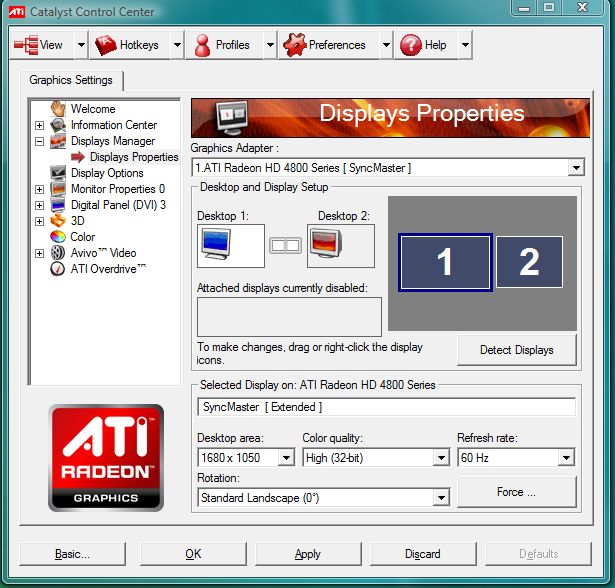Open the Refresh rate dropdown
615x588 pixels.
click(566, 458)
